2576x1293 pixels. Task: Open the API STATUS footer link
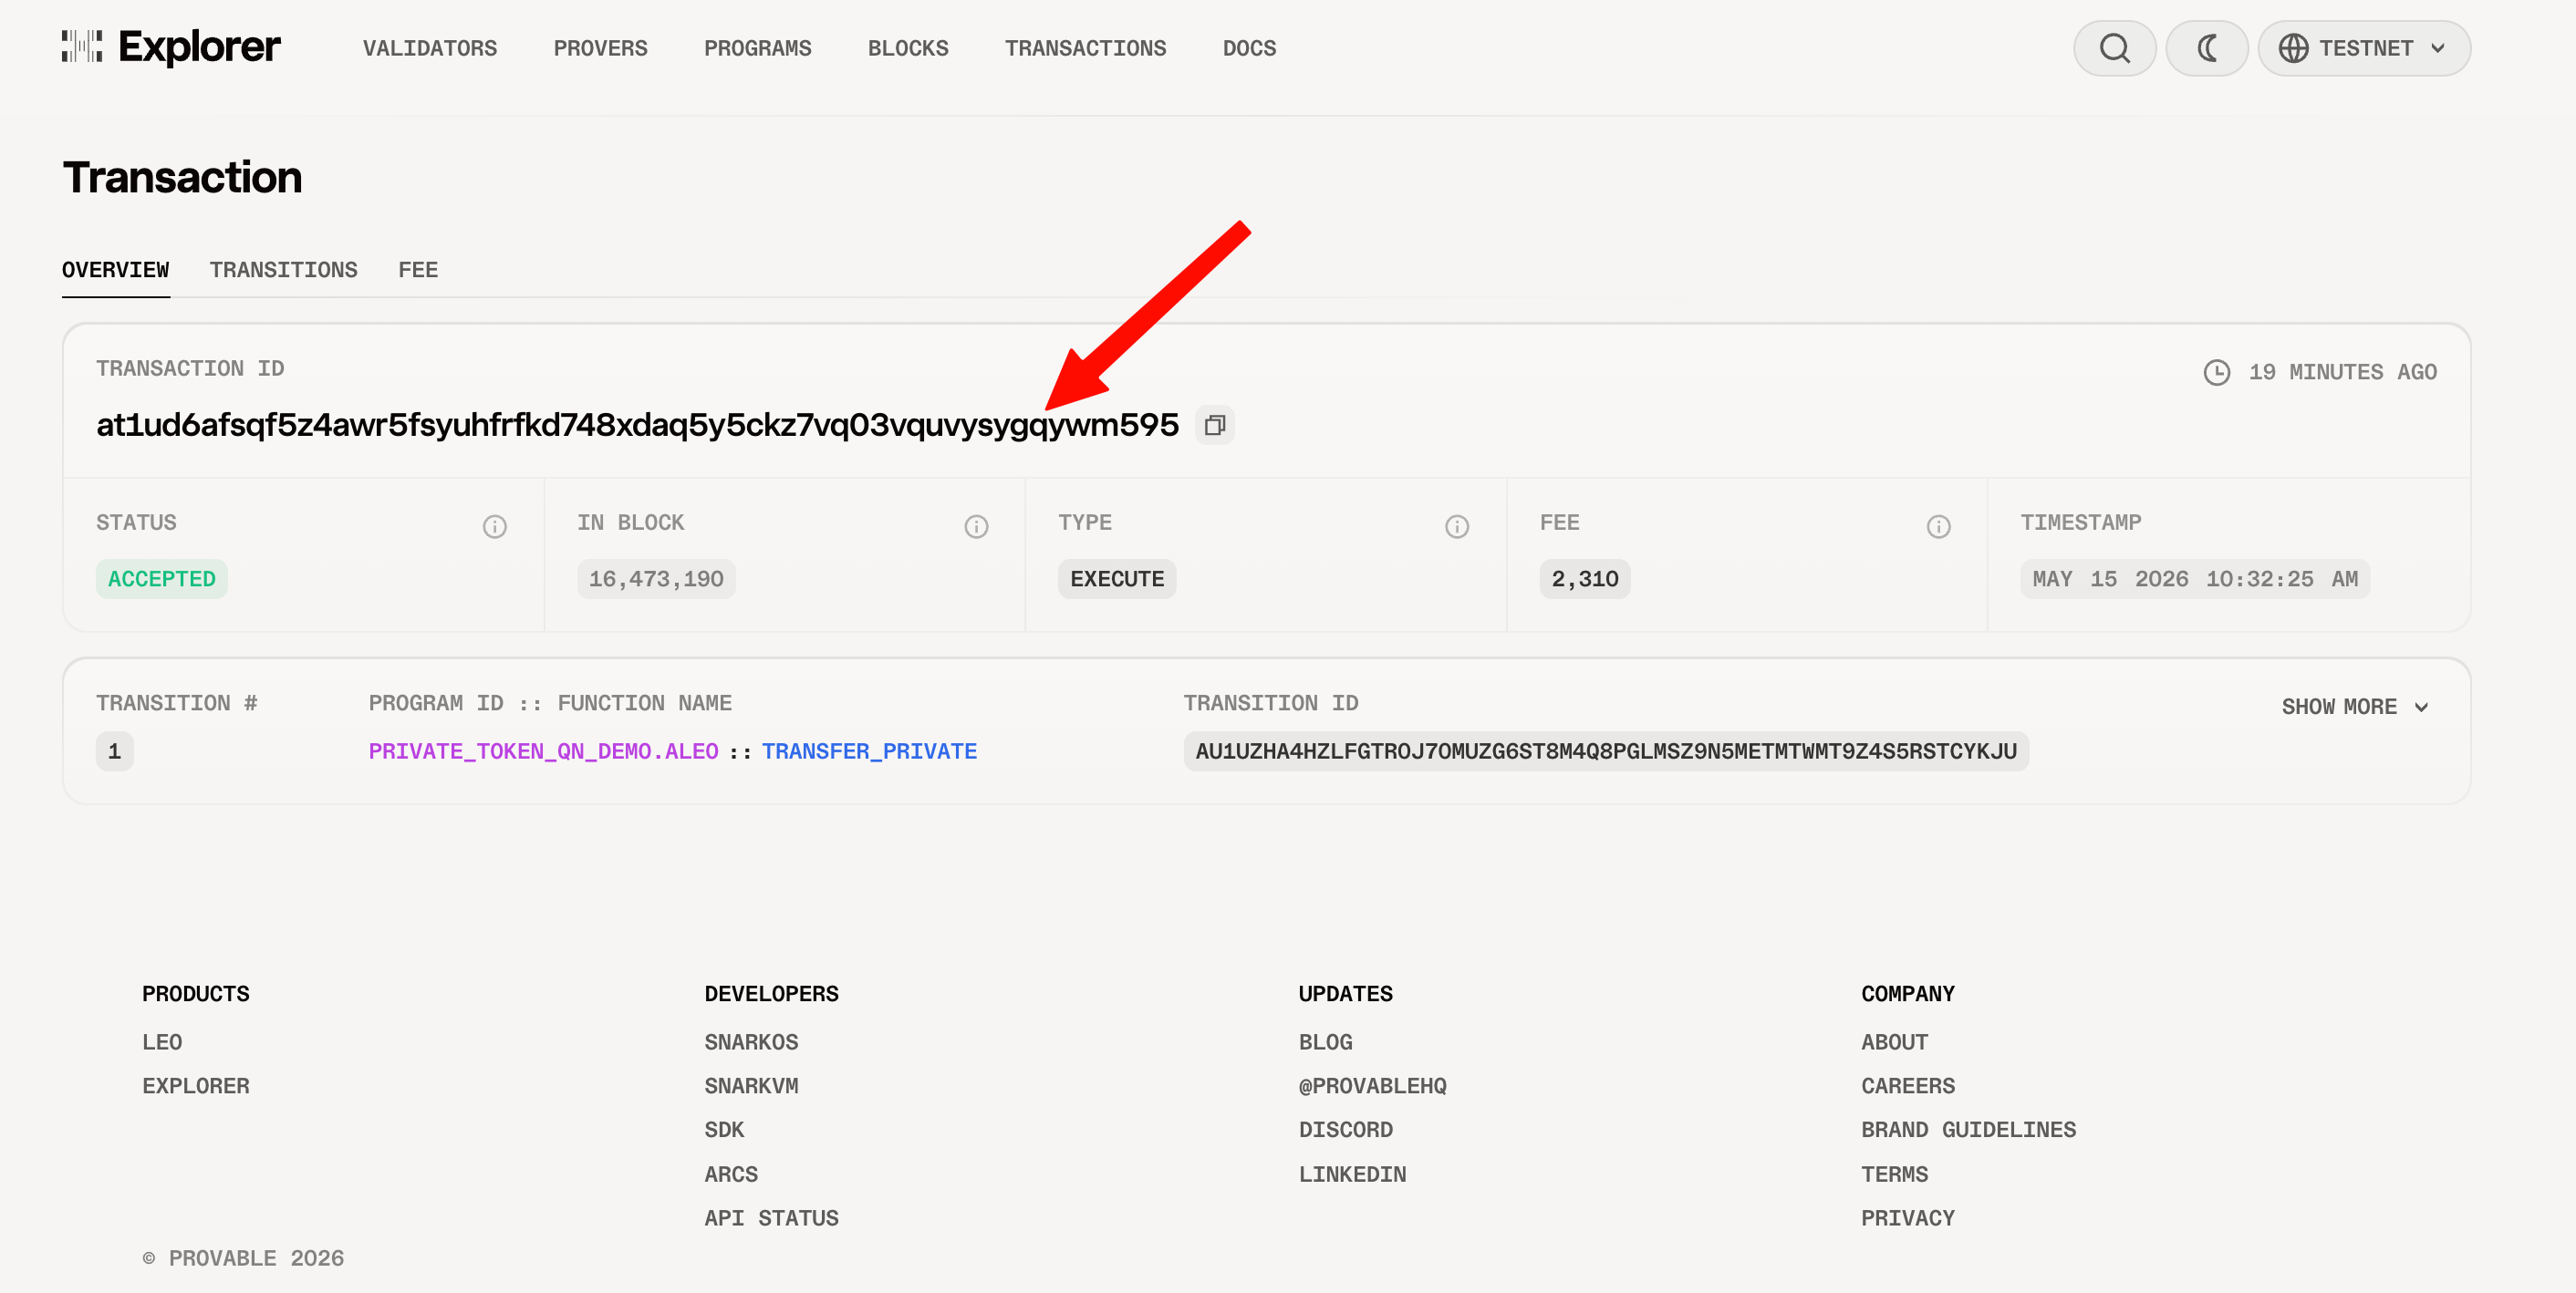point(771,1218)
